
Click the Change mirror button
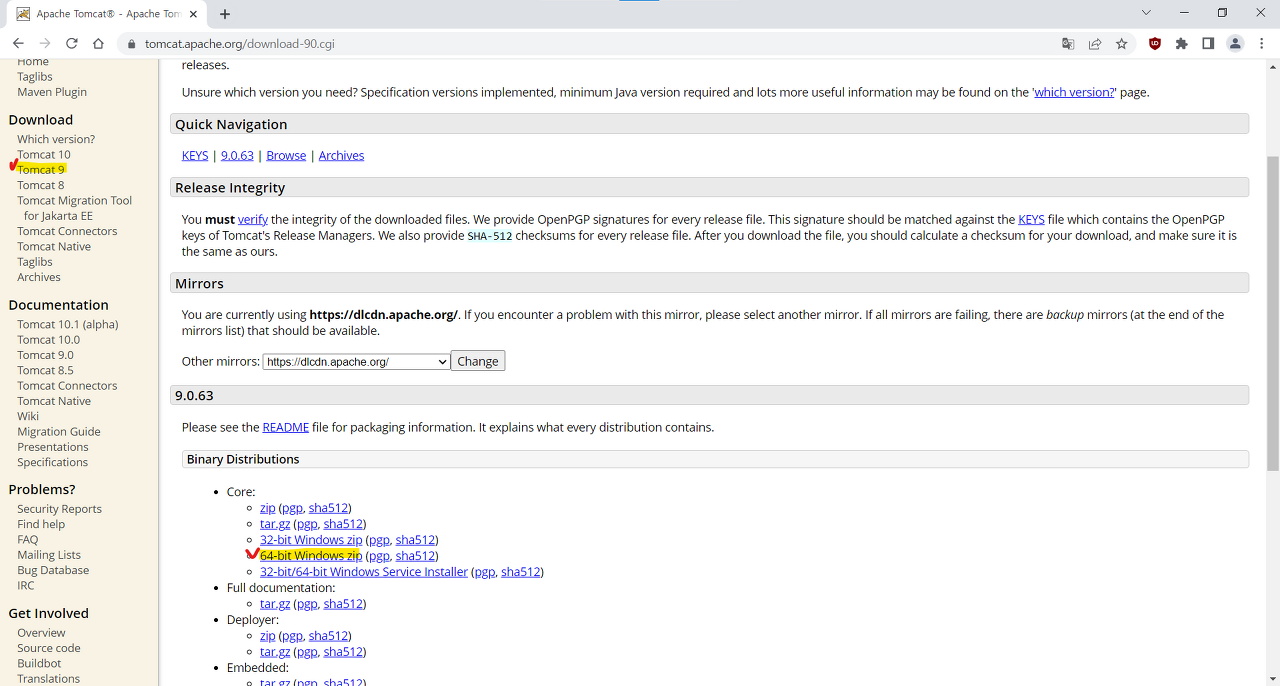478,361
